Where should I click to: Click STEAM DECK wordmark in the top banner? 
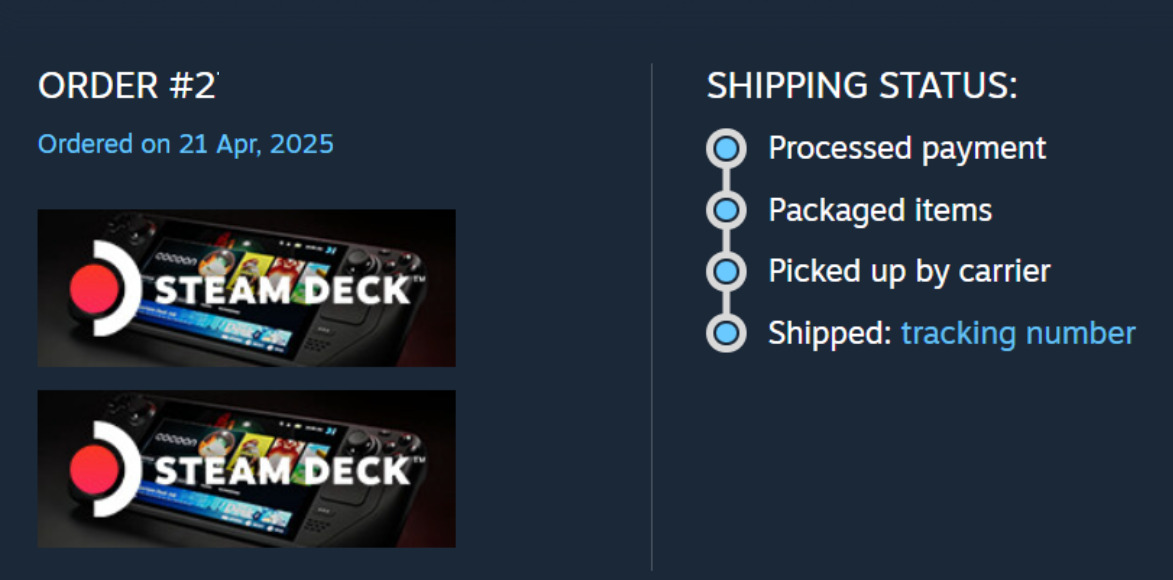coord(283,291)
